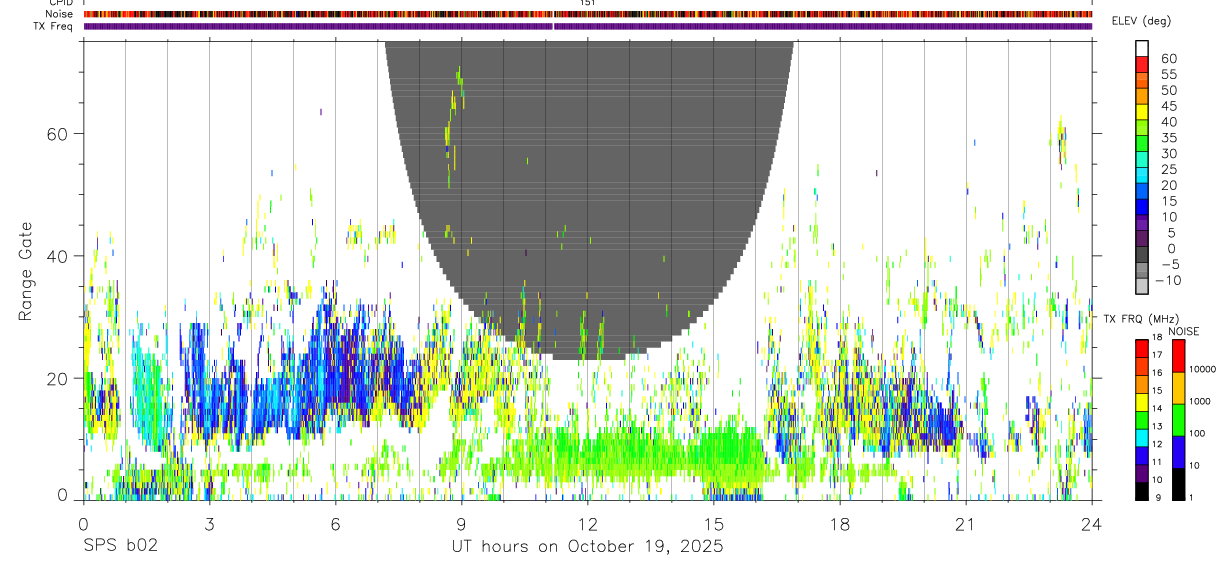Click the 20 tick label on Range Gate axis
This screenshot has width=1228, height=567.
point(58,378)
